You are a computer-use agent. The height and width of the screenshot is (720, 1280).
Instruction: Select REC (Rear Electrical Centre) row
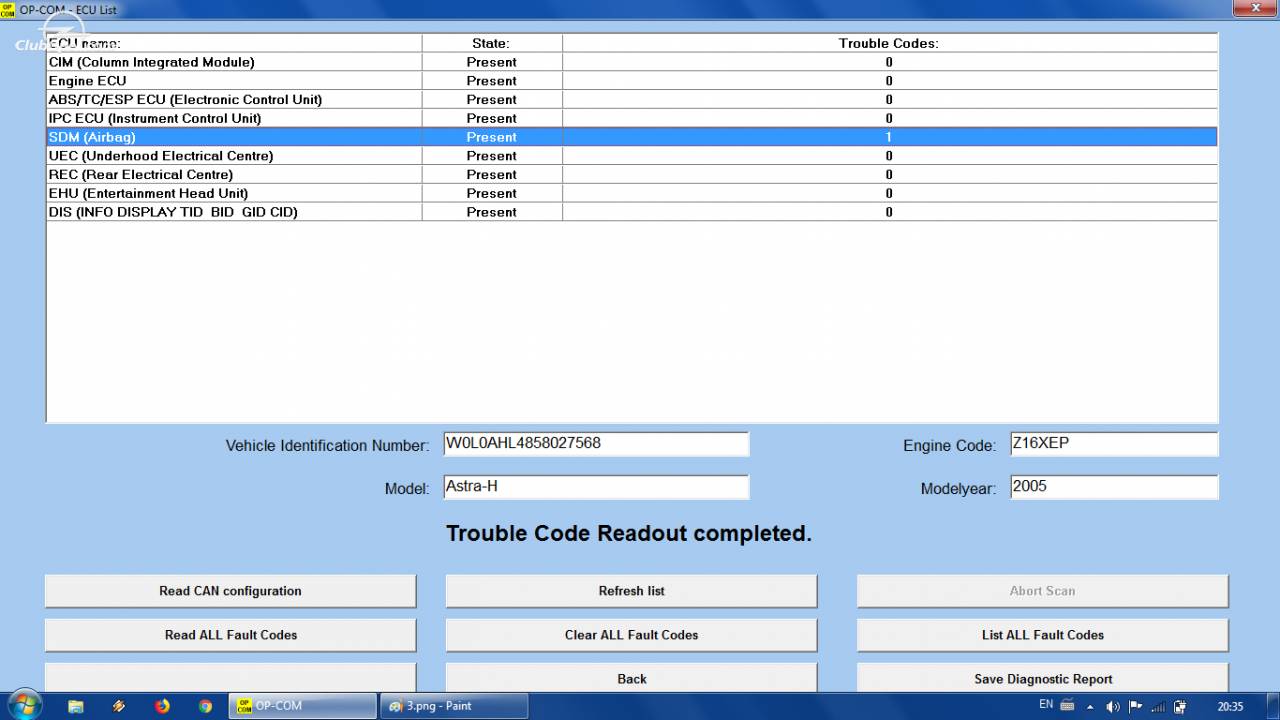click(x=631, y=175)
